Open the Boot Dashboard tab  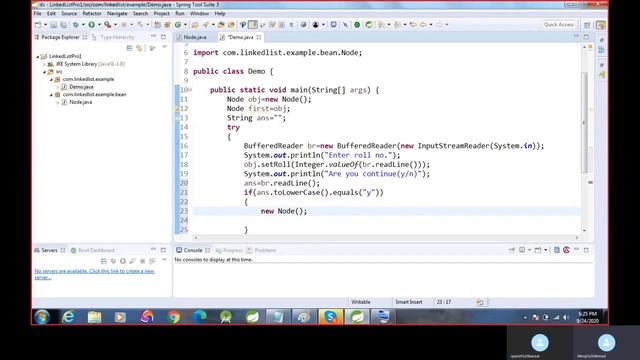click(93, 250)
